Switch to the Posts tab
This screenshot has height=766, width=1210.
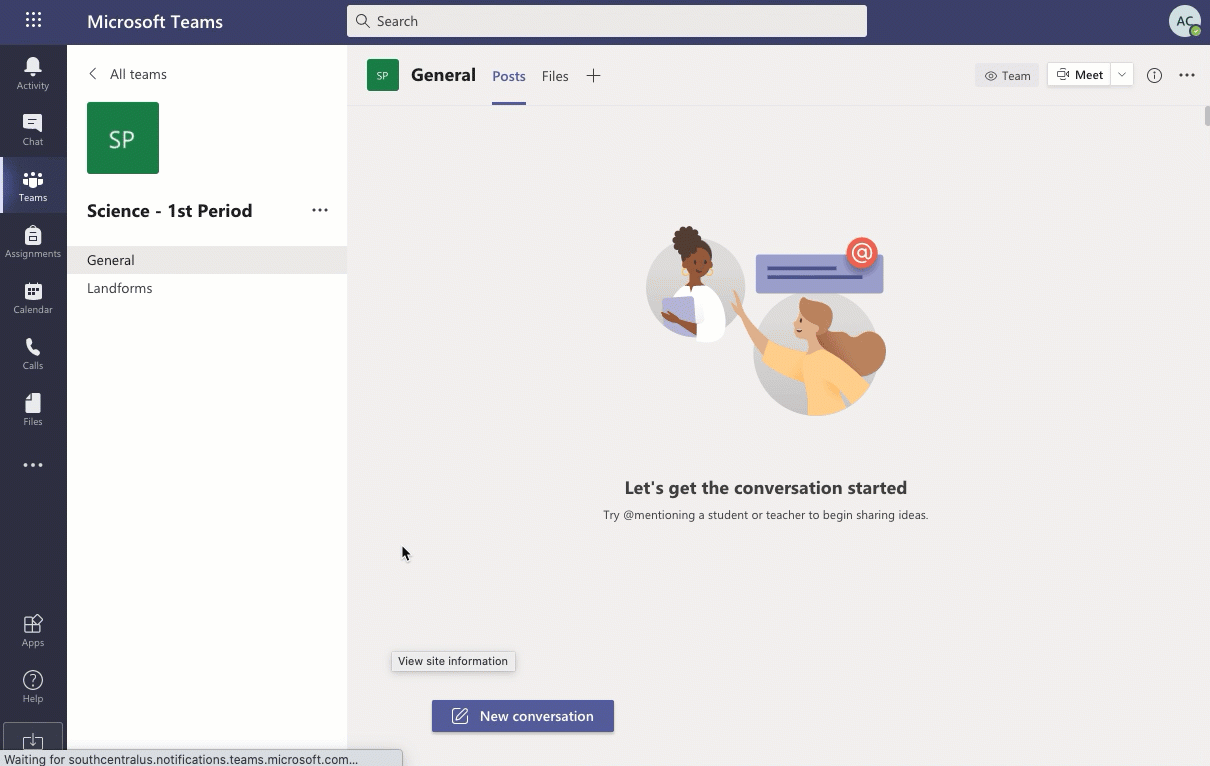point(509,76)
